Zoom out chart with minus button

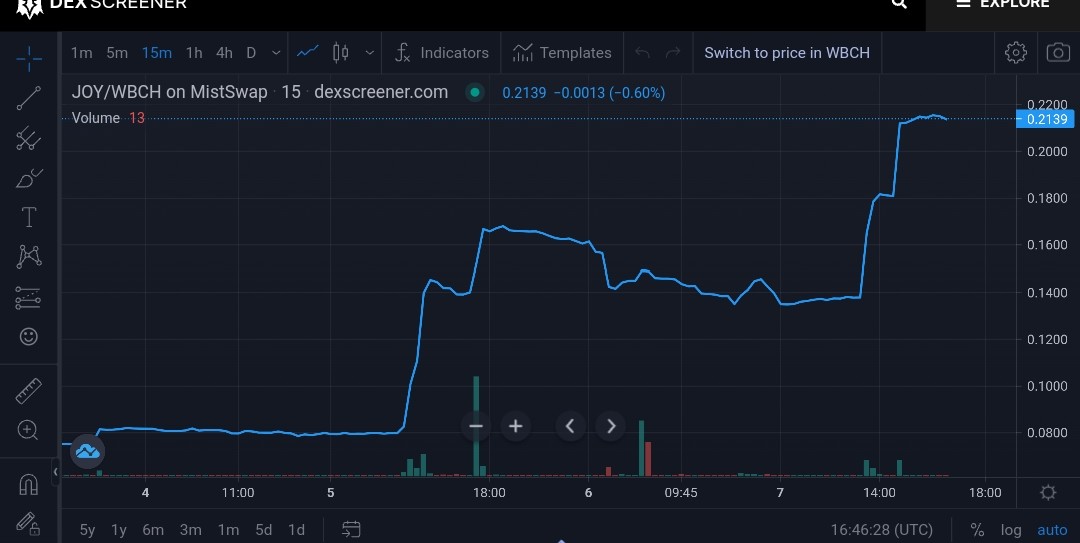tap(475, 426)
